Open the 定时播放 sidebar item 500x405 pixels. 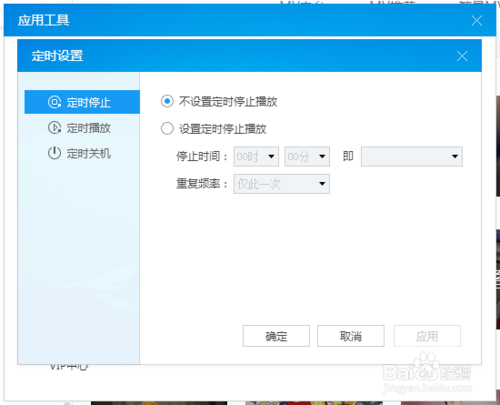[79, 128]
